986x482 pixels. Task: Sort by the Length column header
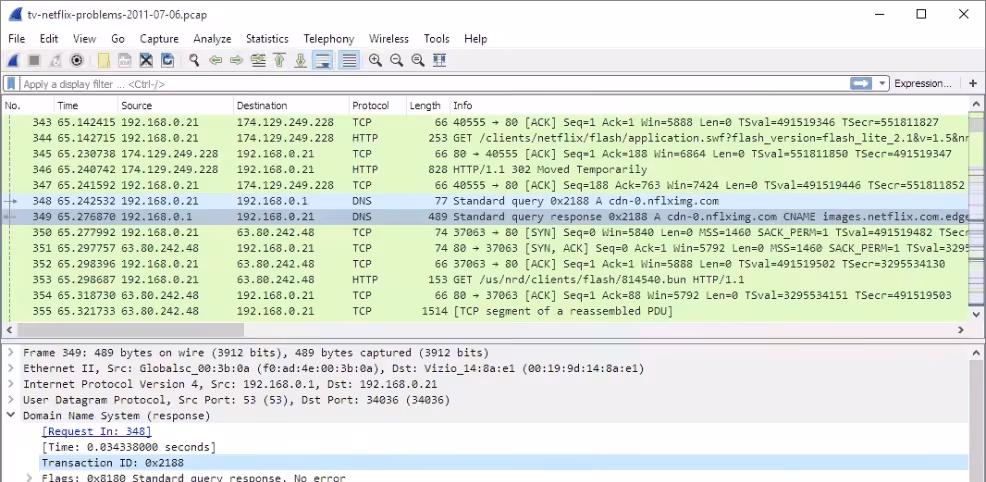point(428,106)
